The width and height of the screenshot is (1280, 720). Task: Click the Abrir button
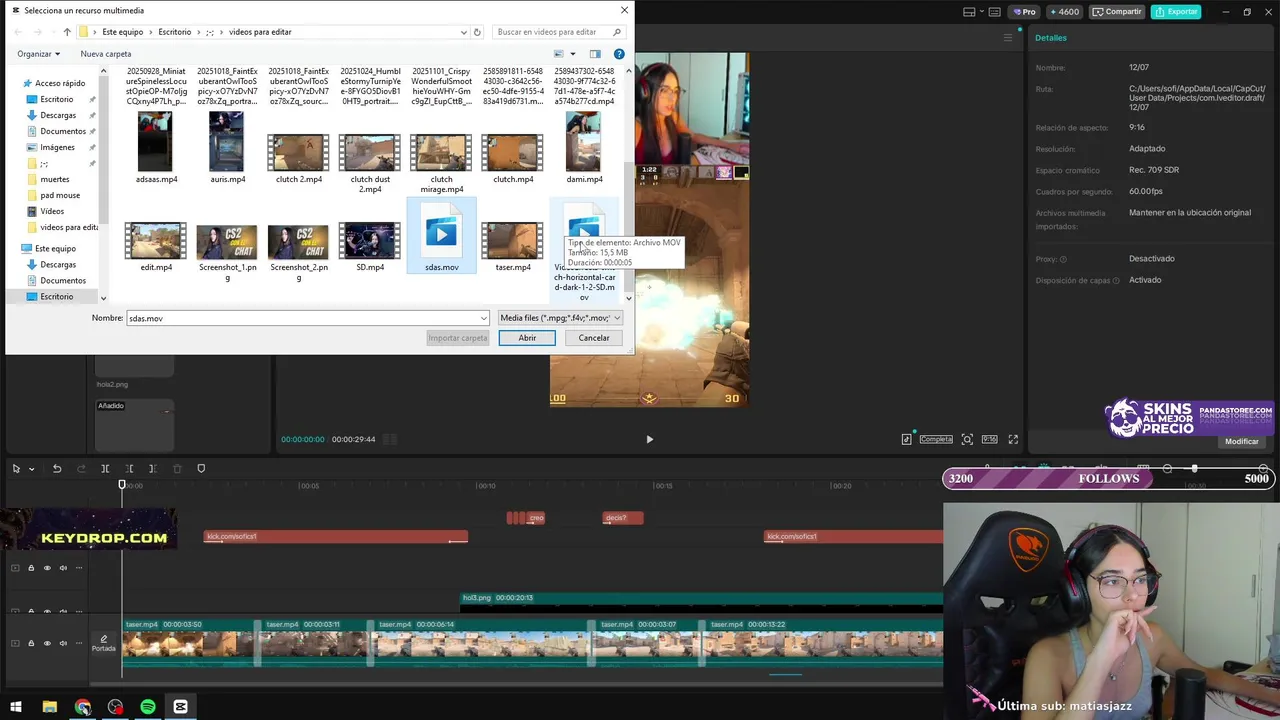(x=527, y=338)
